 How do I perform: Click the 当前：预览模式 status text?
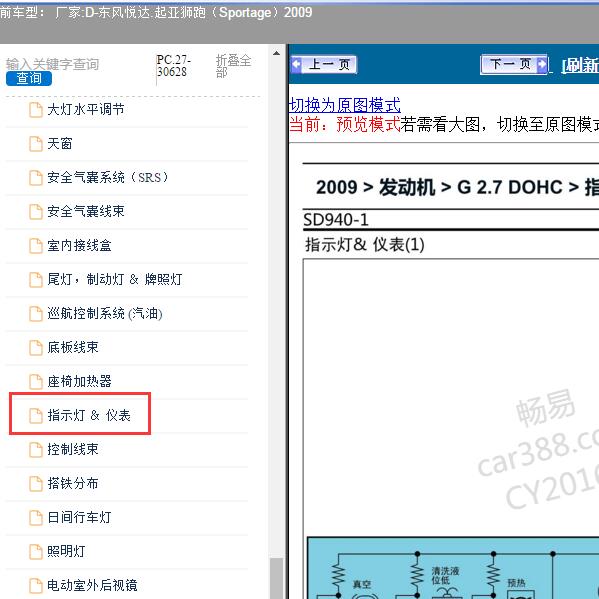(x=345, y=124)
